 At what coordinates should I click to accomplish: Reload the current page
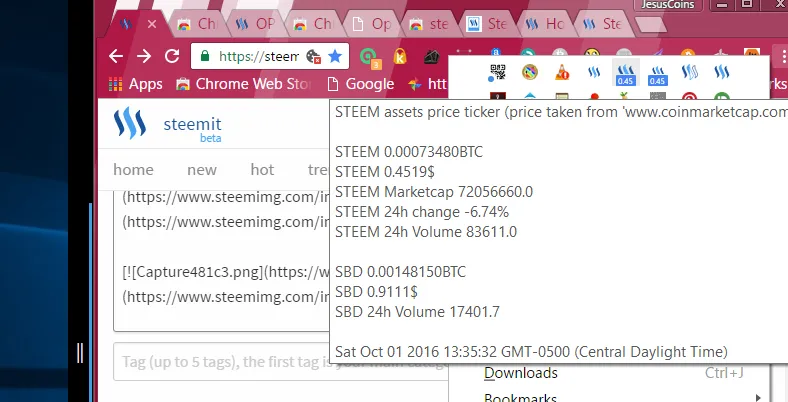(172, 56)
